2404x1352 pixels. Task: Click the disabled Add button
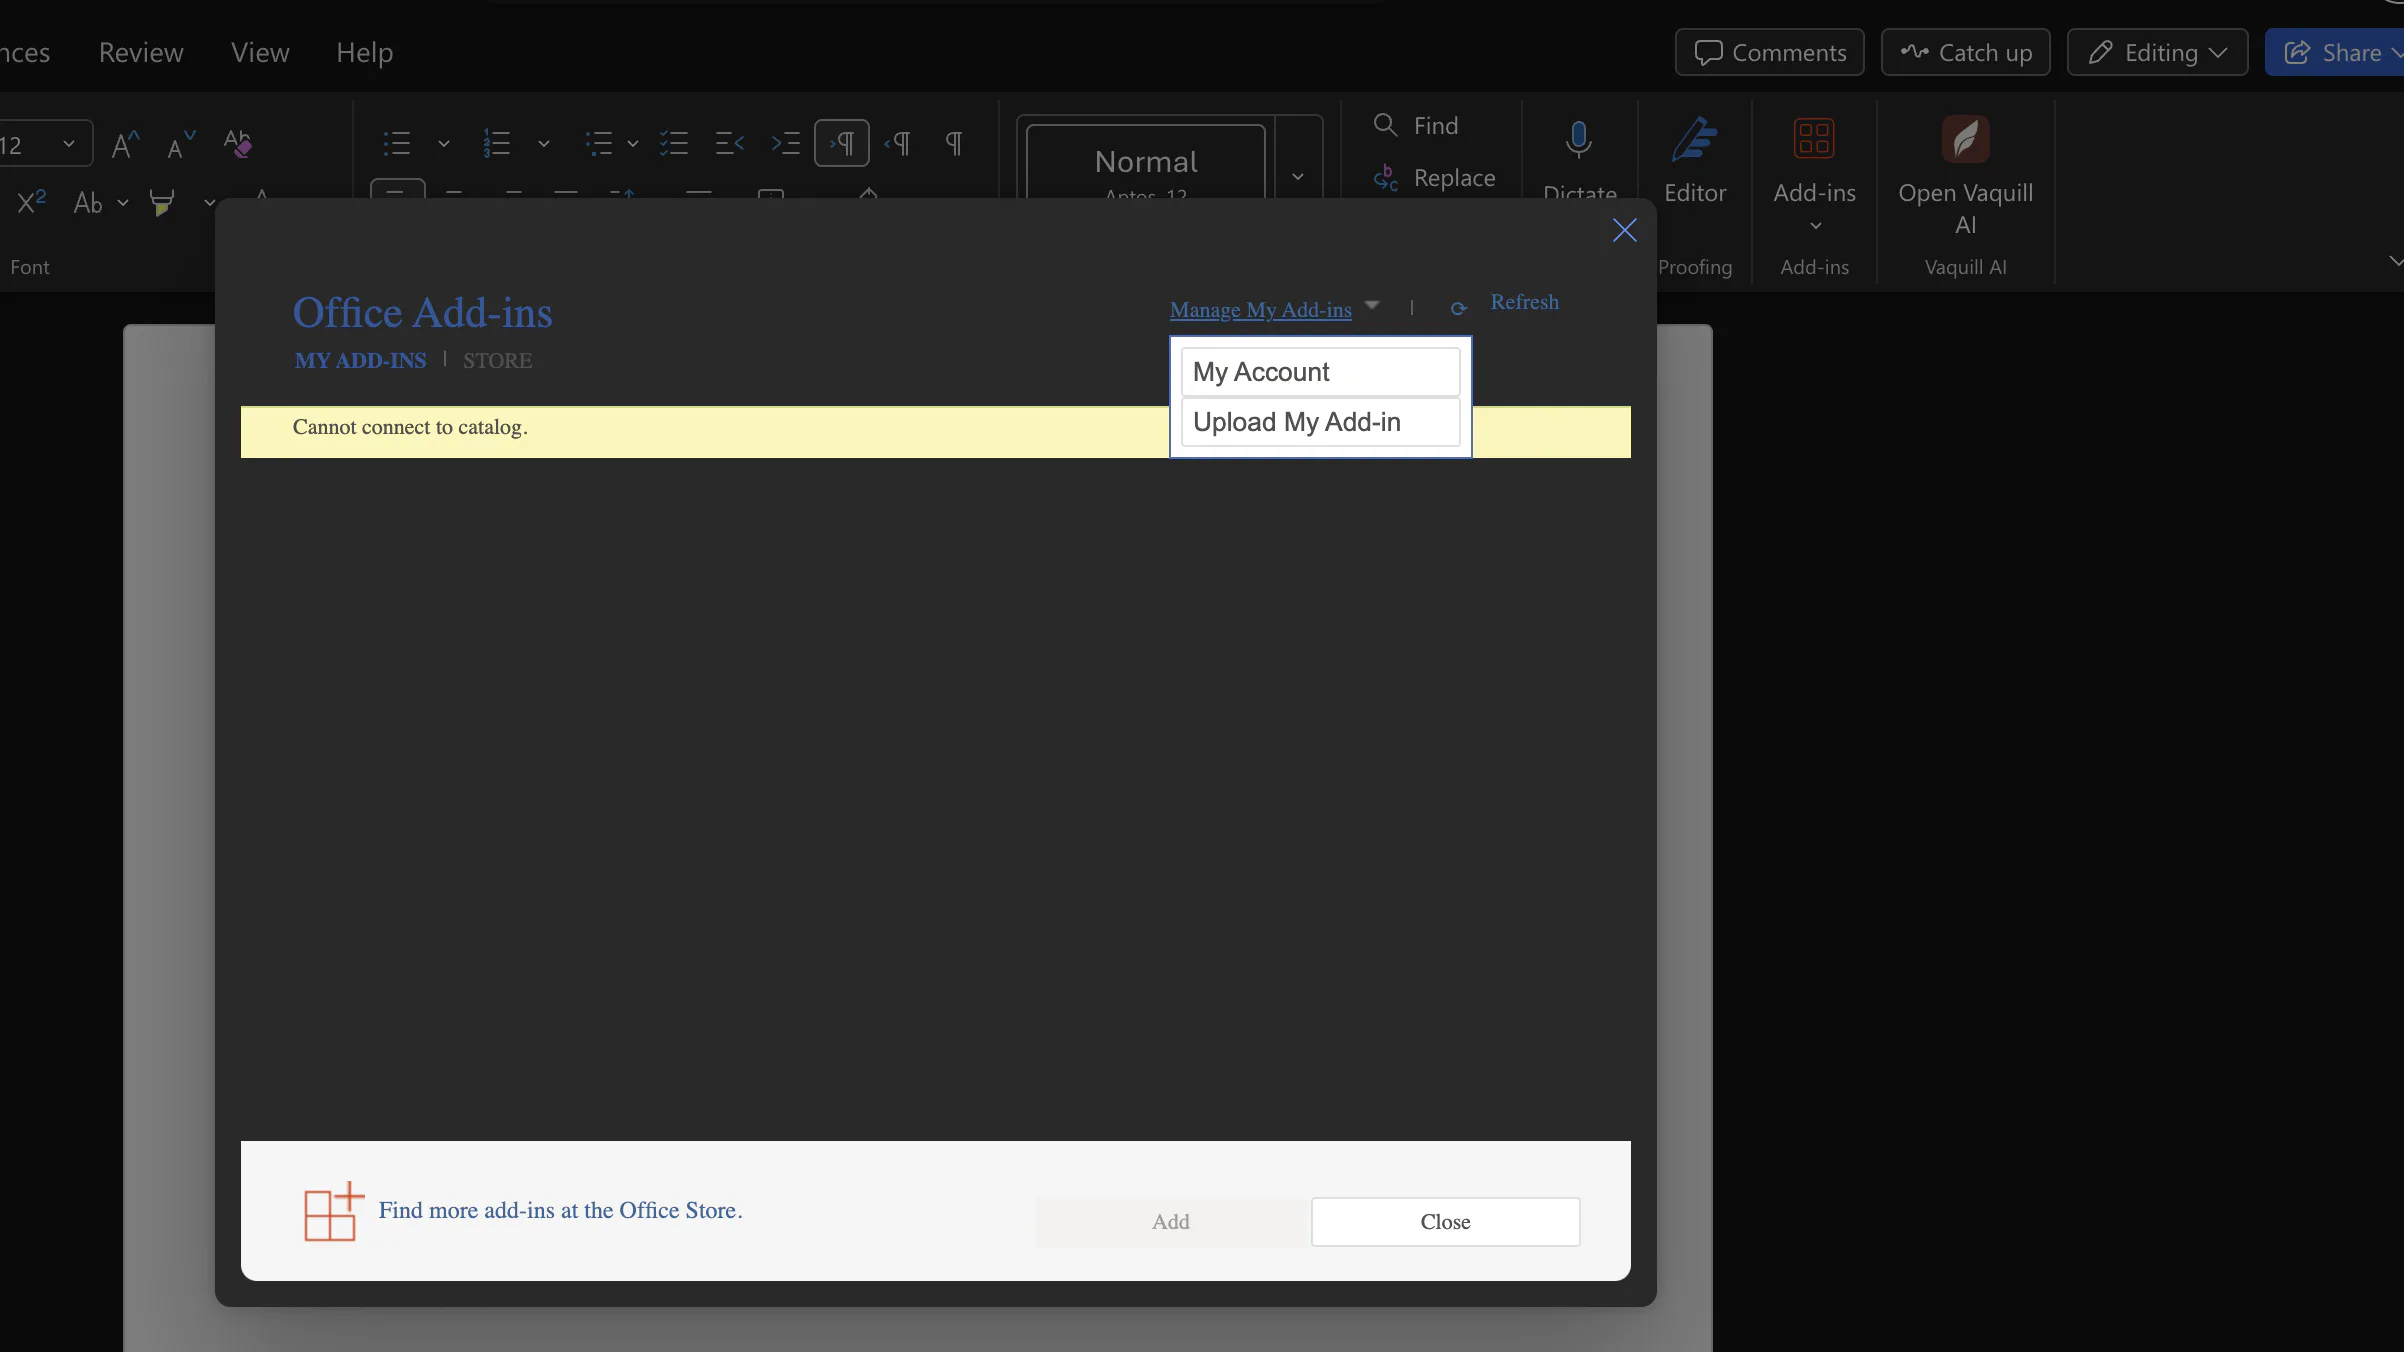1170,1222
